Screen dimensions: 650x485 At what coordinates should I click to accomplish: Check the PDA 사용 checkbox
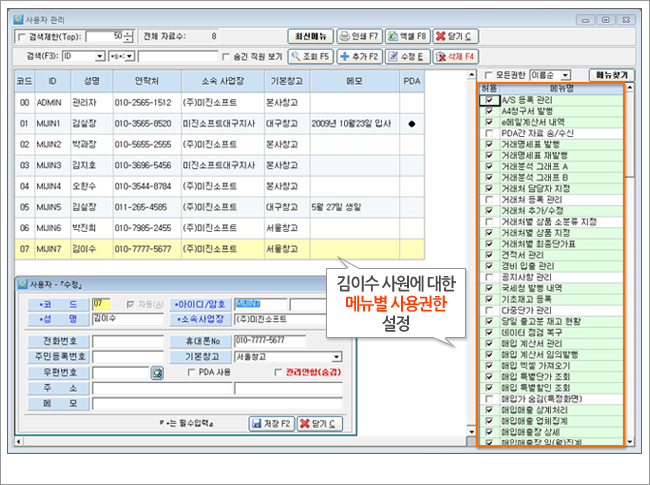(x=193, y=372)
